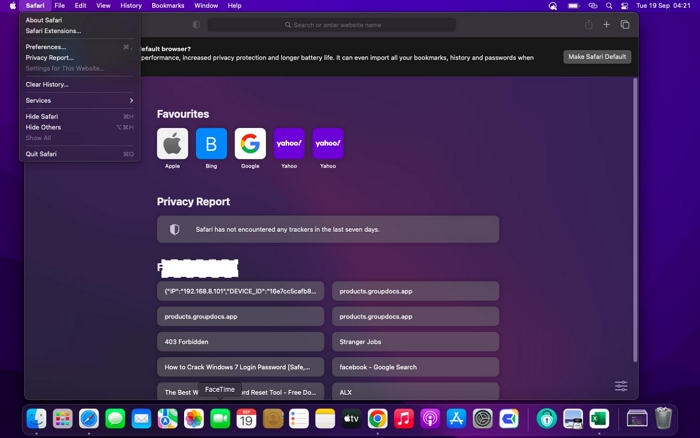Click Spotlight search icon in menu bar
Image resolution: width=700 pixels, height=438 pixels.
pyautogui.click(x=609, y=6)
